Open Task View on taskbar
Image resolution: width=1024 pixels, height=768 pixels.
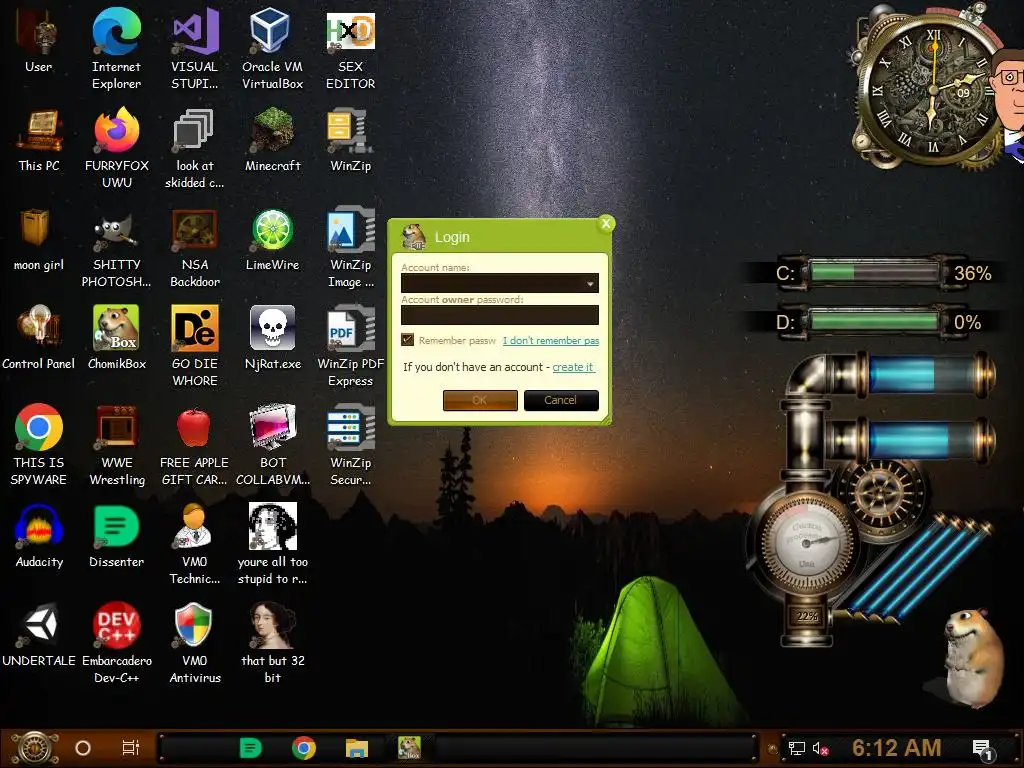pos(131,748)
